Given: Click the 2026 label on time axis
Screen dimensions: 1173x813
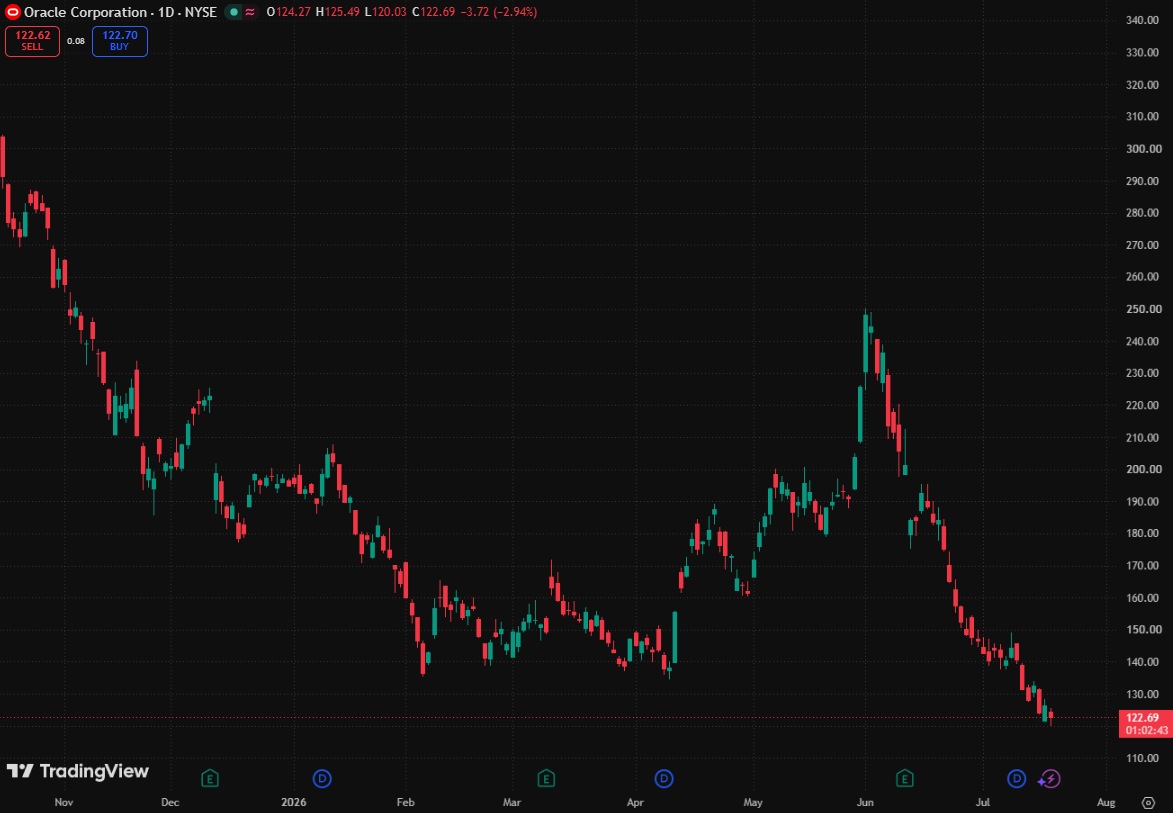Looking at the screenshot, I should coord(294,803).
